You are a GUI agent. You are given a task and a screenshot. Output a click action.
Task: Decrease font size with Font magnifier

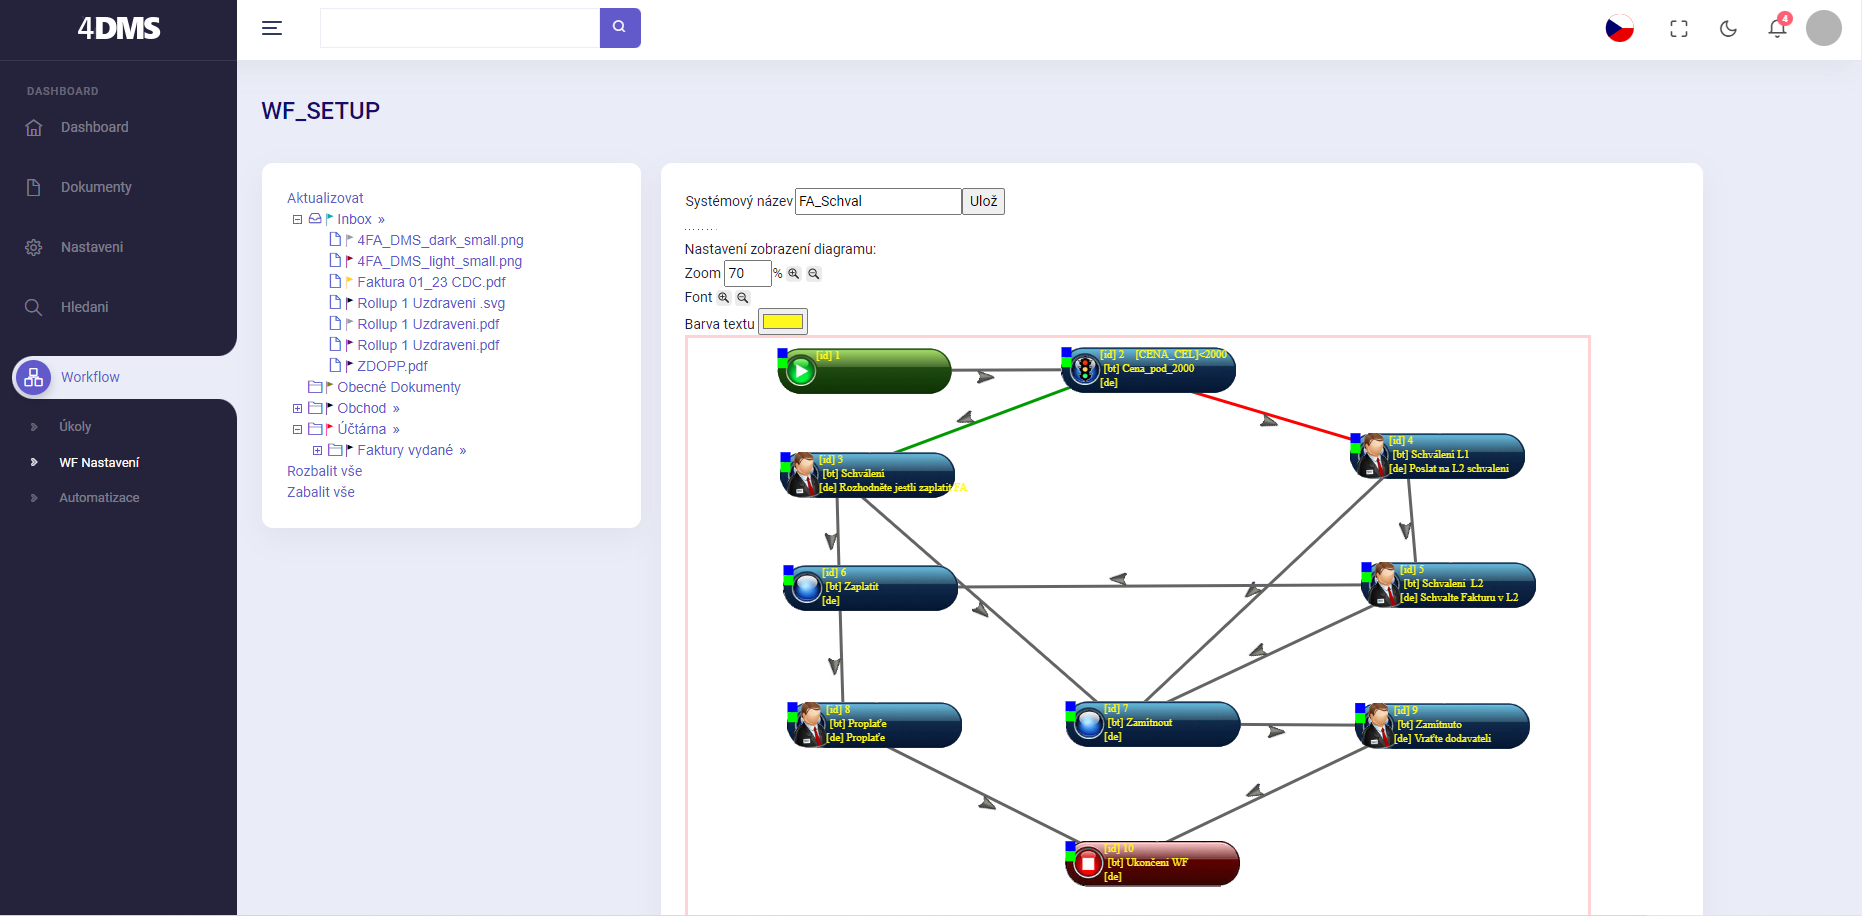743,298
